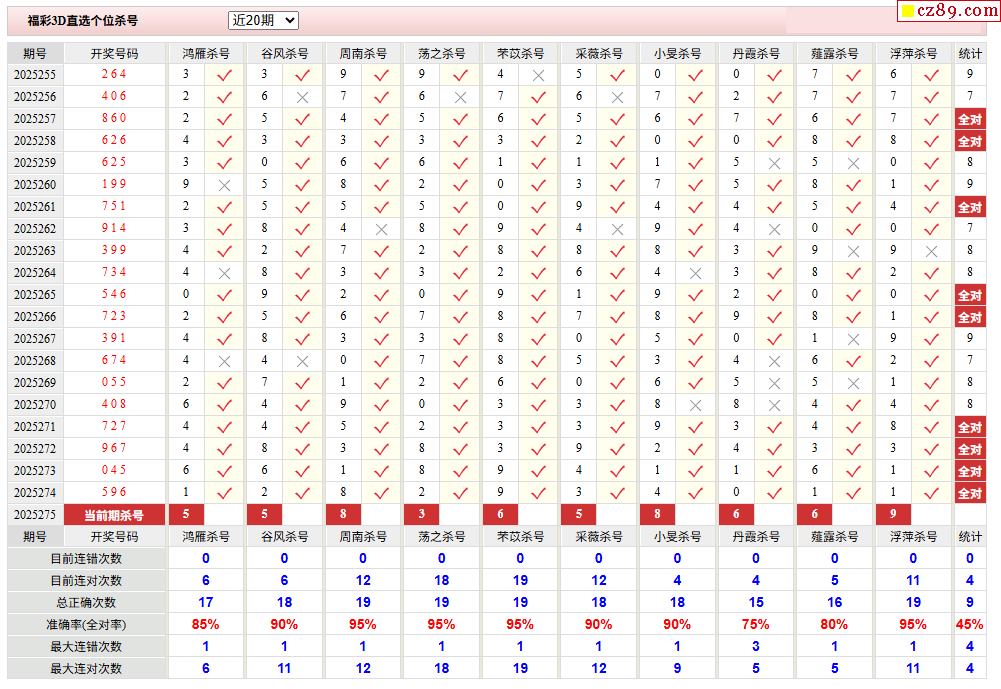This screenshot has height=689, width=1001.
Task: Click the 全对 badge in row 2025257
Action: tap(969, 119)
